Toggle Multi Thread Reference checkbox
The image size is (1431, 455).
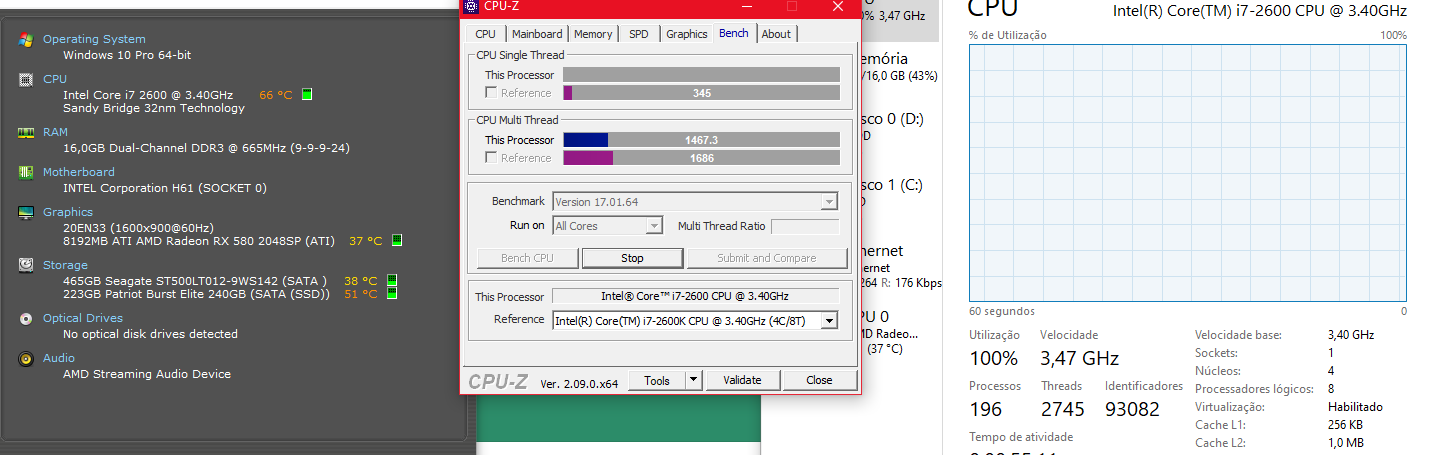click(491, 158)
